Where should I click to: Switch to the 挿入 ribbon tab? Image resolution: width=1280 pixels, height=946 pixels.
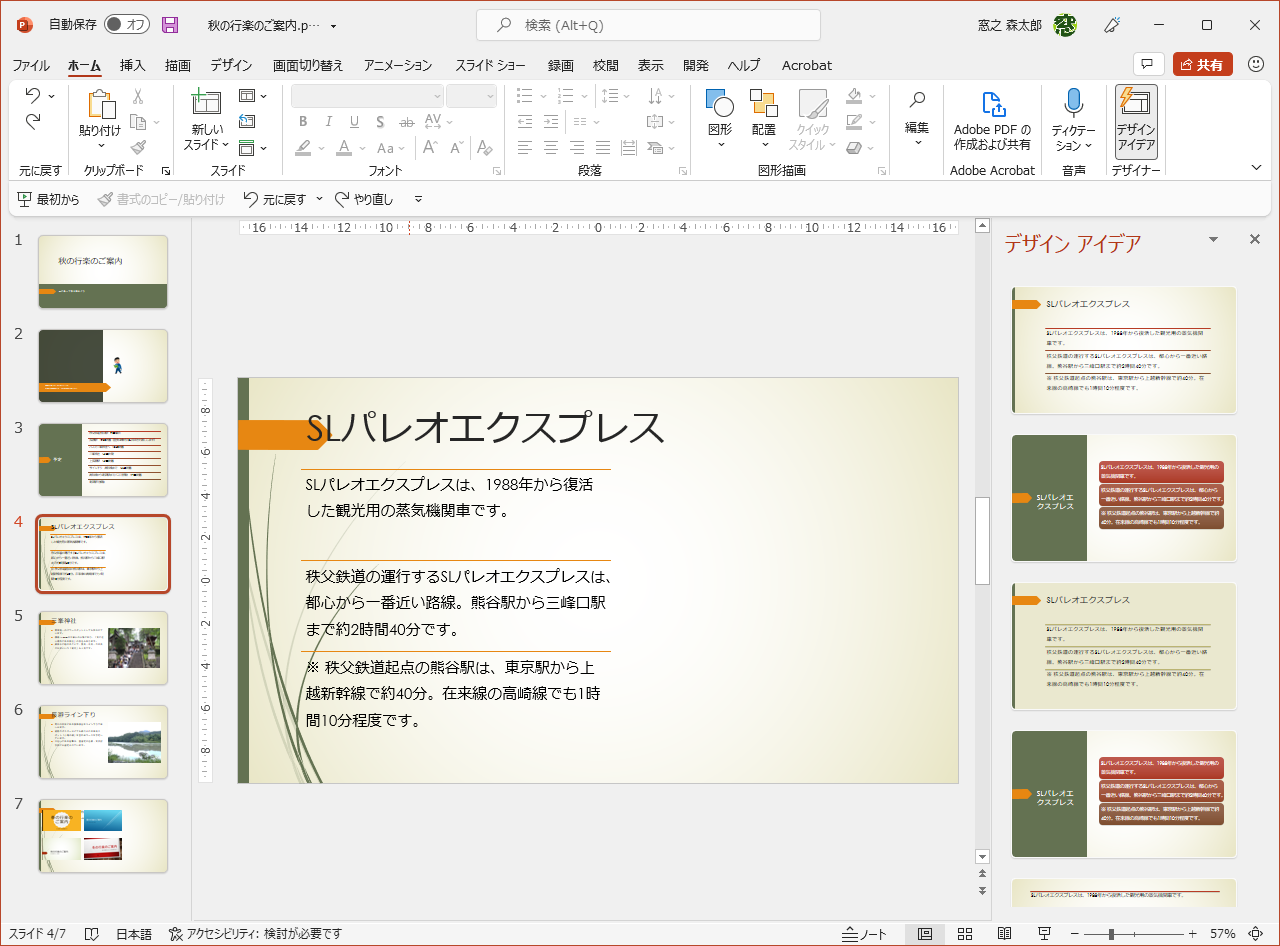(131, 65)
